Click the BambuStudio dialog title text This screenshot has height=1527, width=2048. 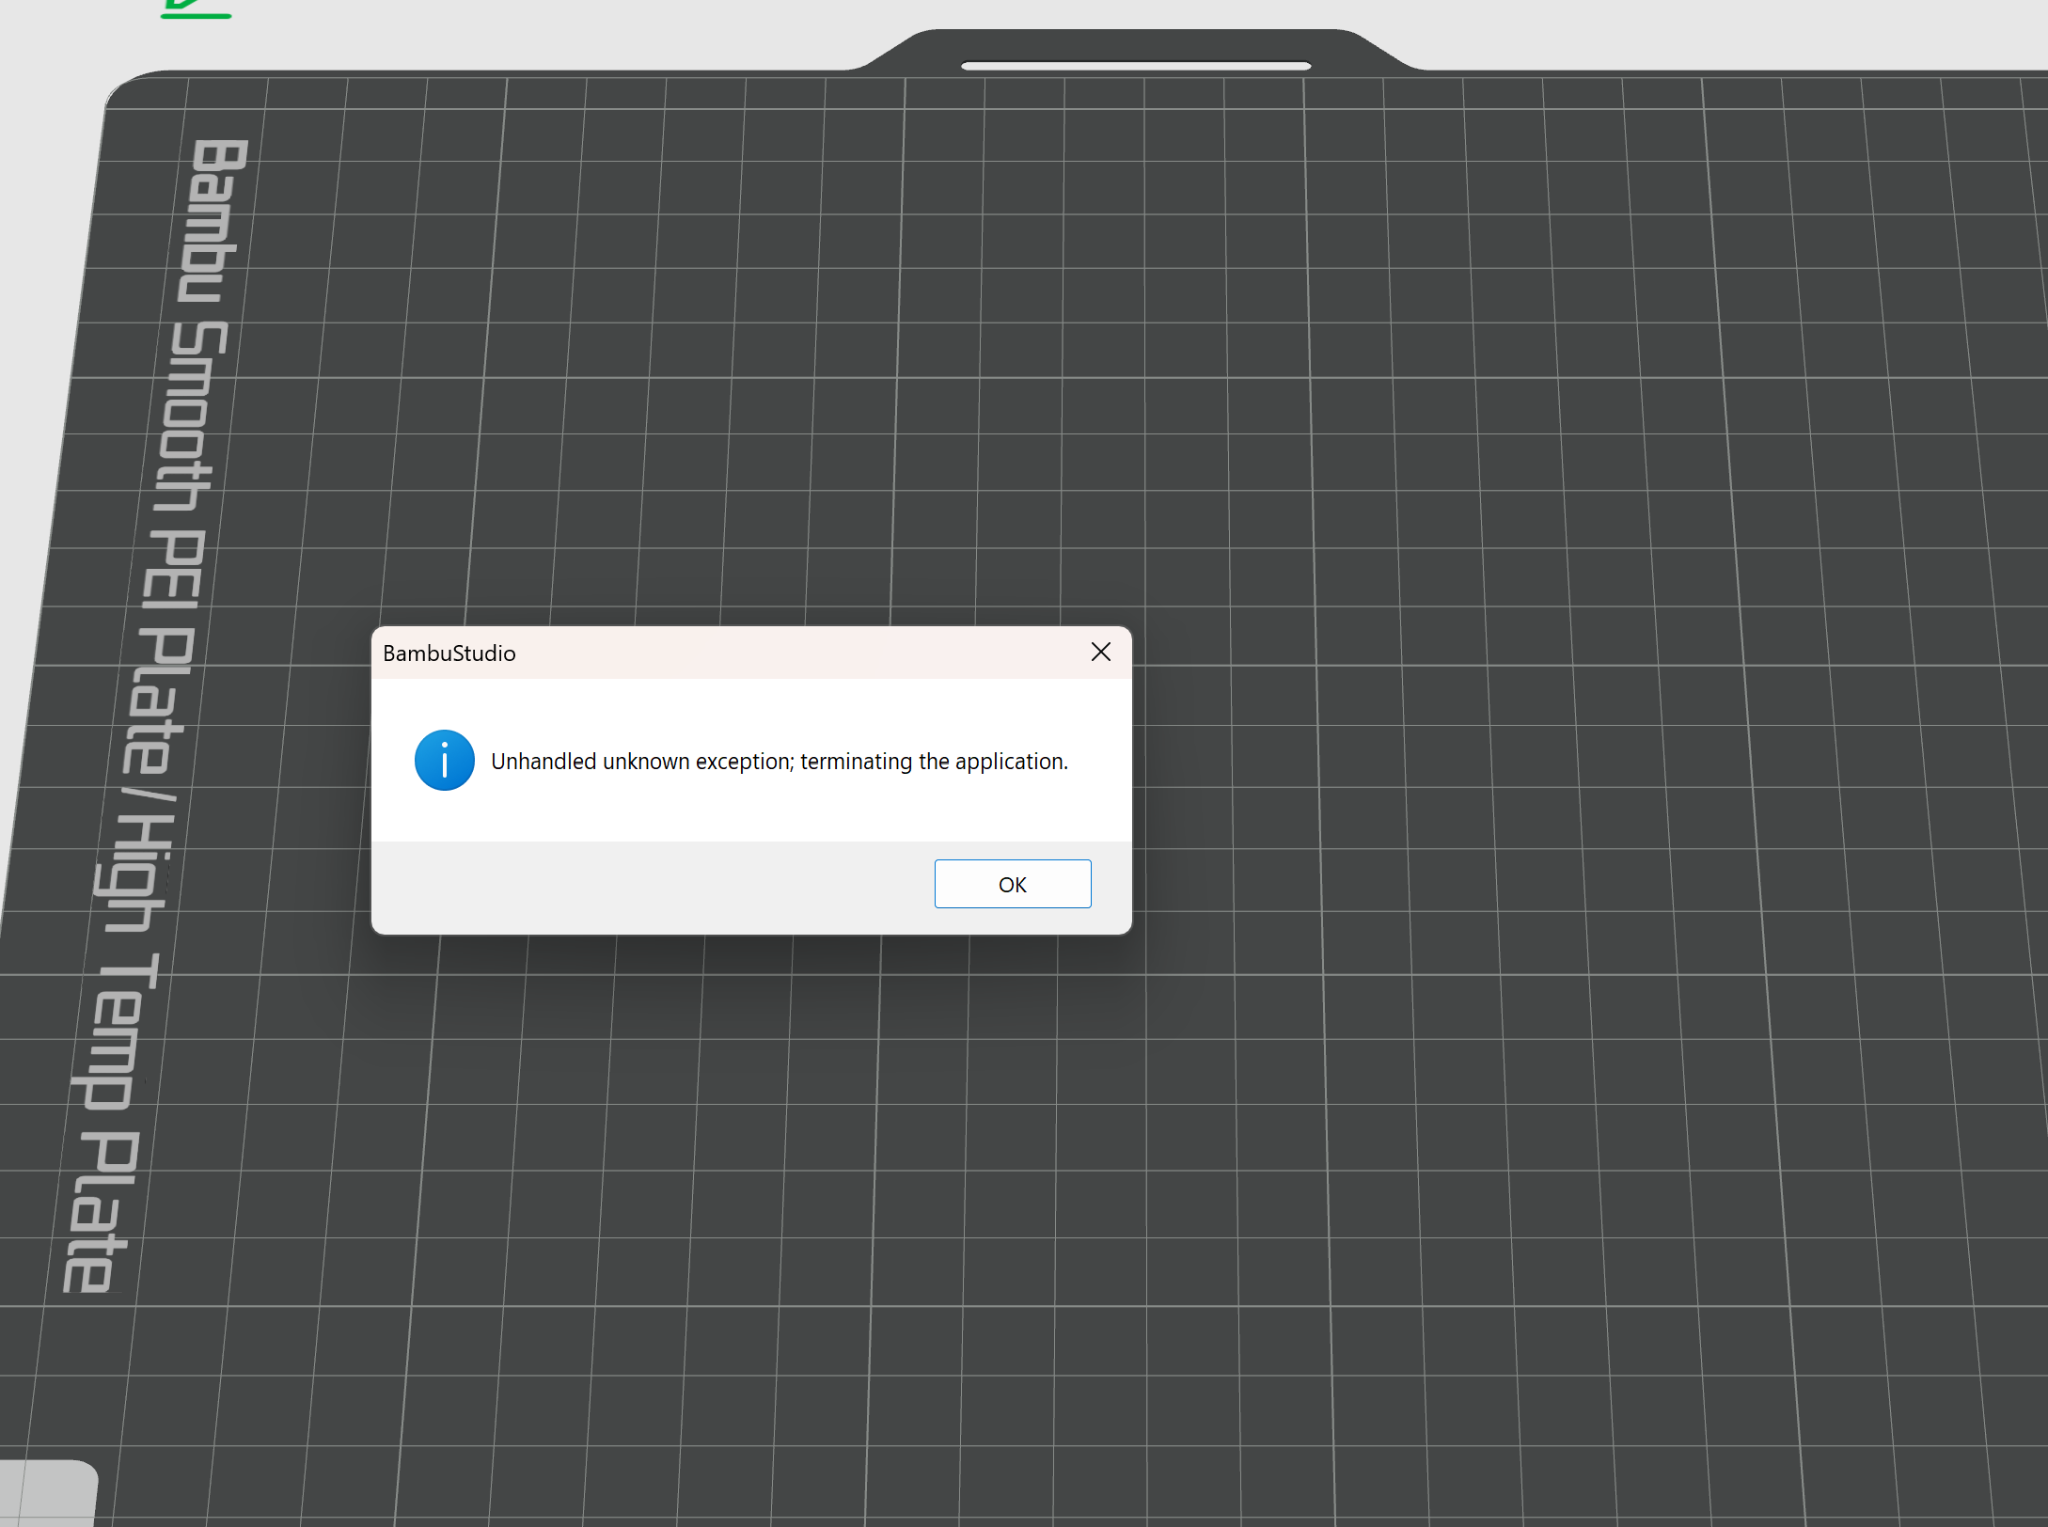tap(449, 653)
